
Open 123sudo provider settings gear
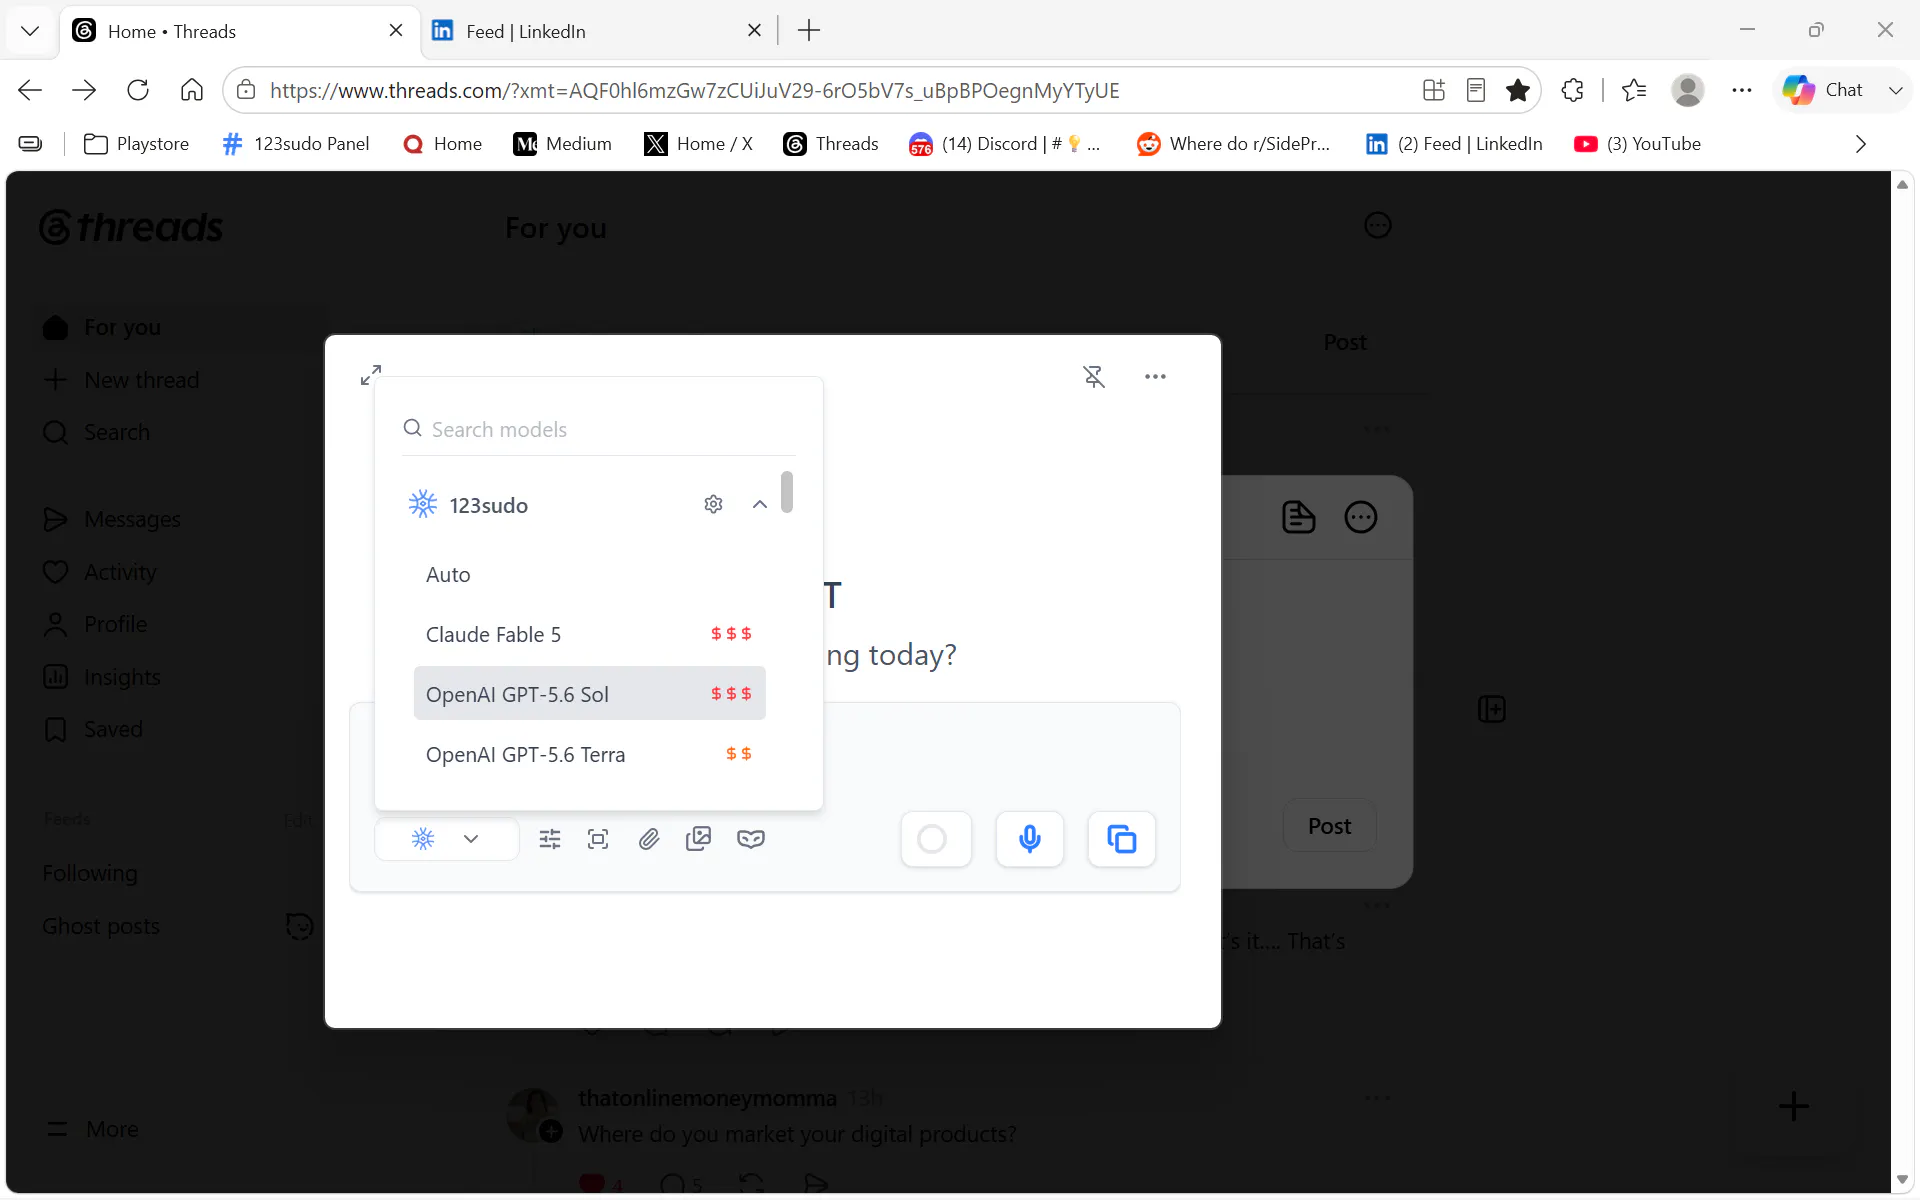coord(713,504)
